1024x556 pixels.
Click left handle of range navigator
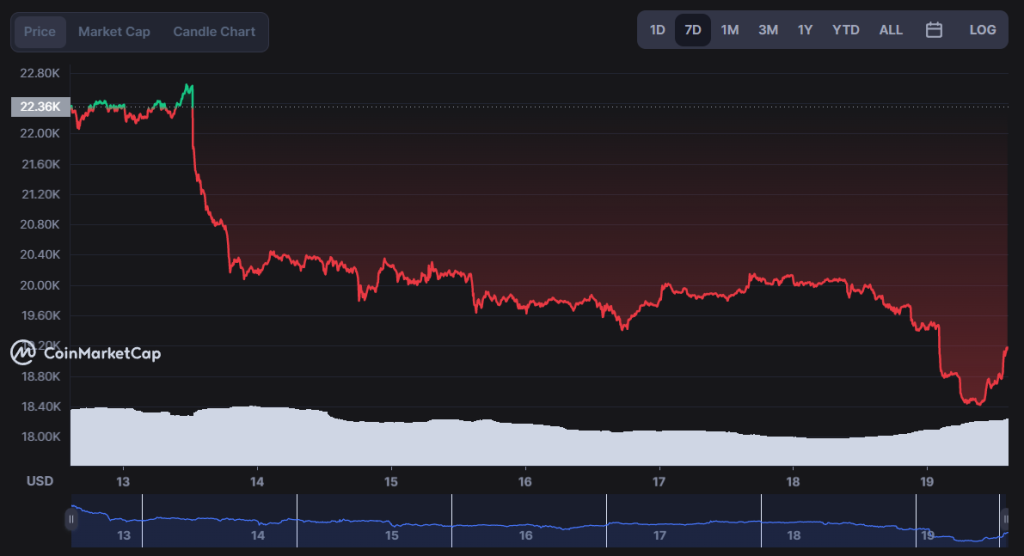[71, 519]
